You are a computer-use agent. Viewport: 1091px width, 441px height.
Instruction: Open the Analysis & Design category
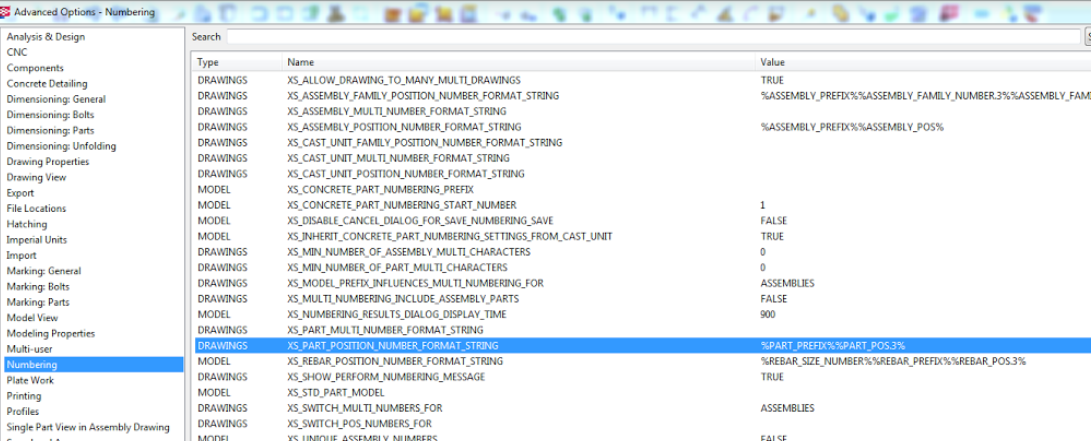(x=46, y=37)
